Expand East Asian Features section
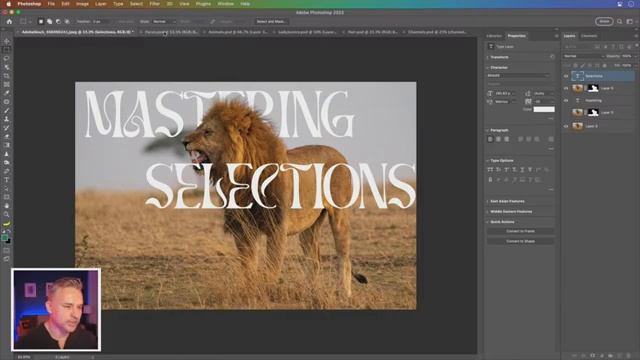 pyautogui.click(x=487, y=201)
